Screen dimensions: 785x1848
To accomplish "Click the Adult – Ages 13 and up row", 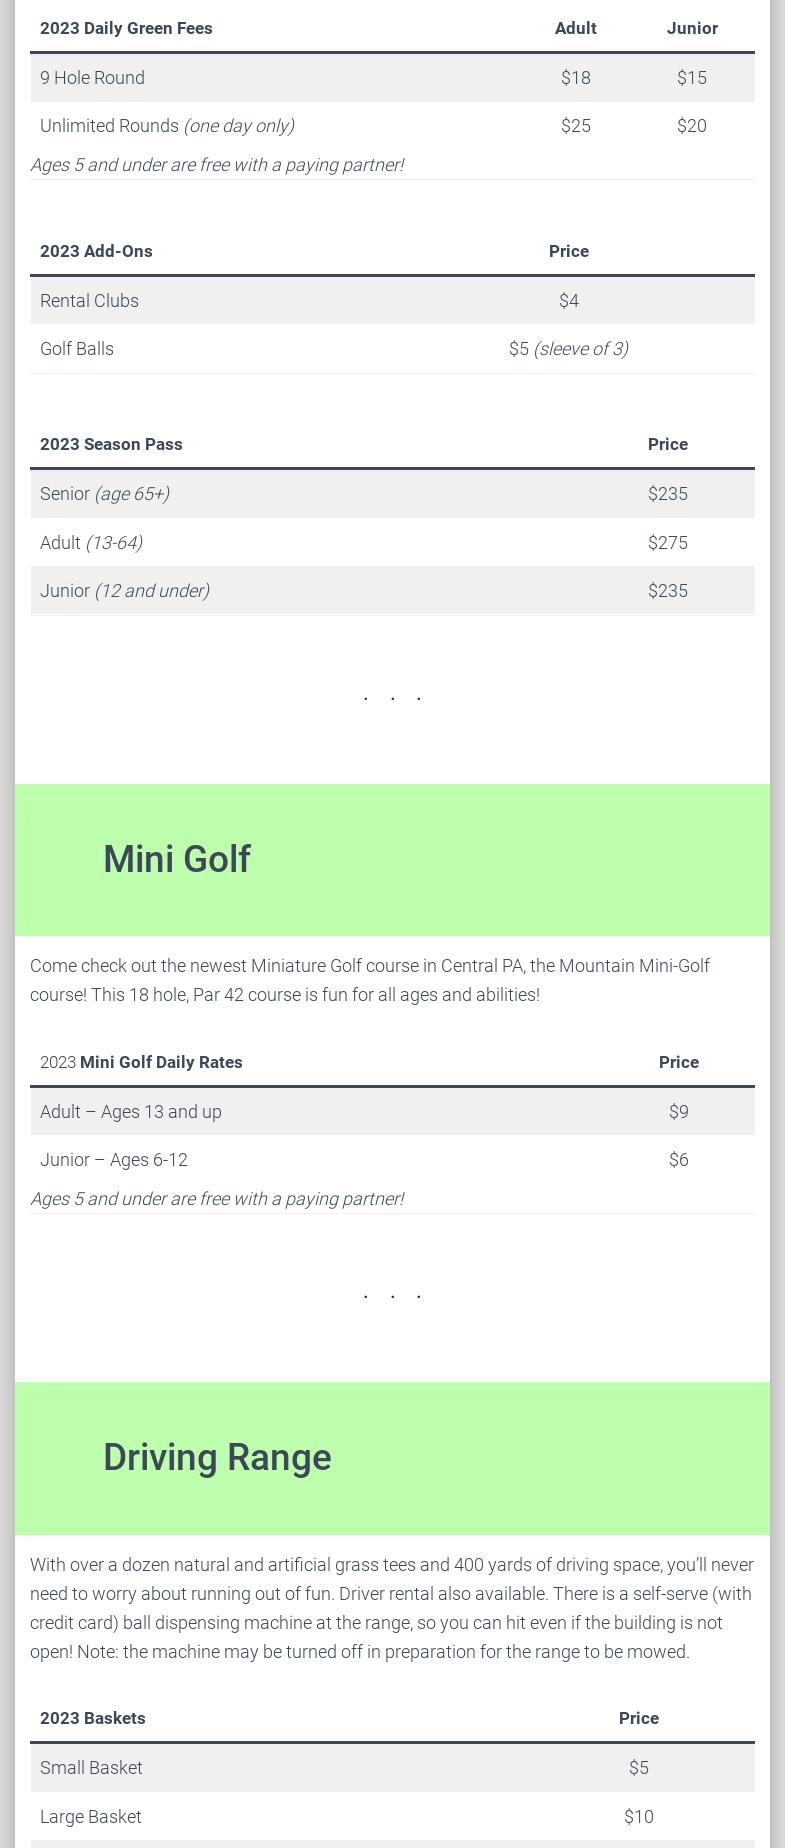I will click(131, 1112).
